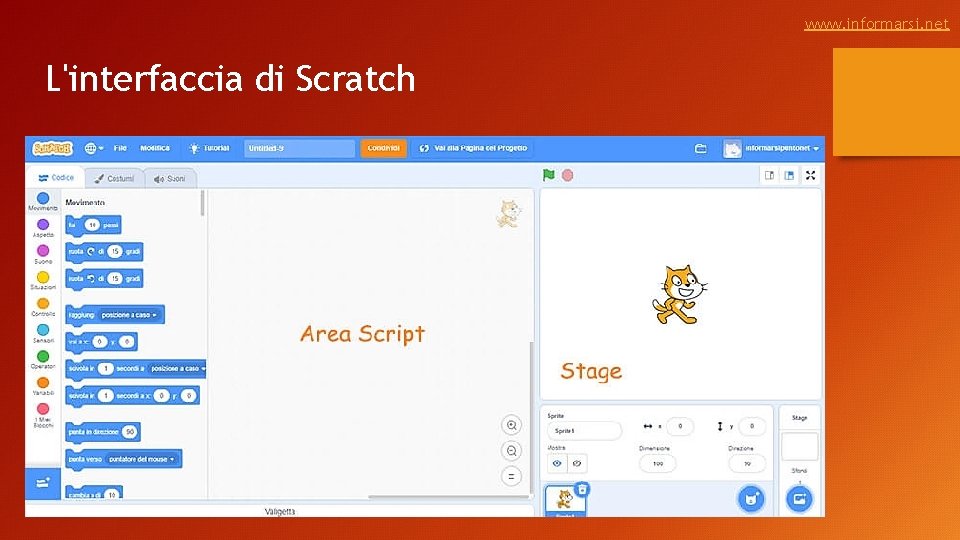Viewport: 960px width, 540px height.
Task: Select the Variabili block category
Action: [x=43, y=386]
